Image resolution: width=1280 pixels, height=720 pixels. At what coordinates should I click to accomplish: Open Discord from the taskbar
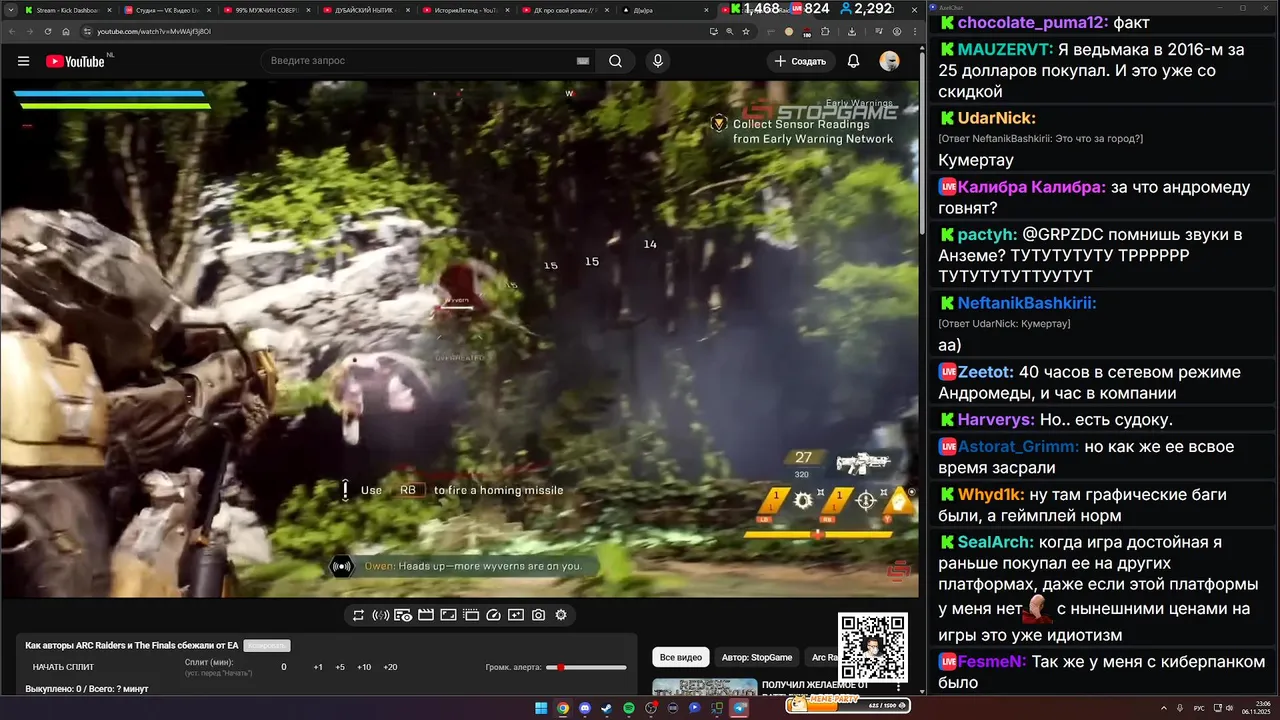point(585,708)
